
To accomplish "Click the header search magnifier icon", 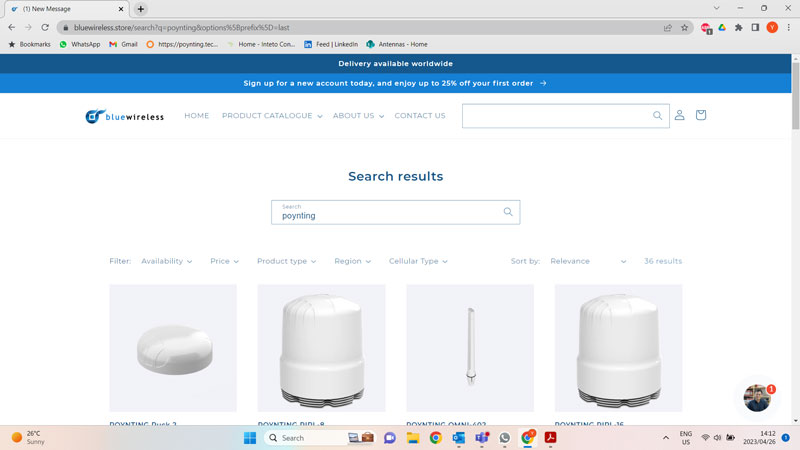I will click(x=657, y=115).
